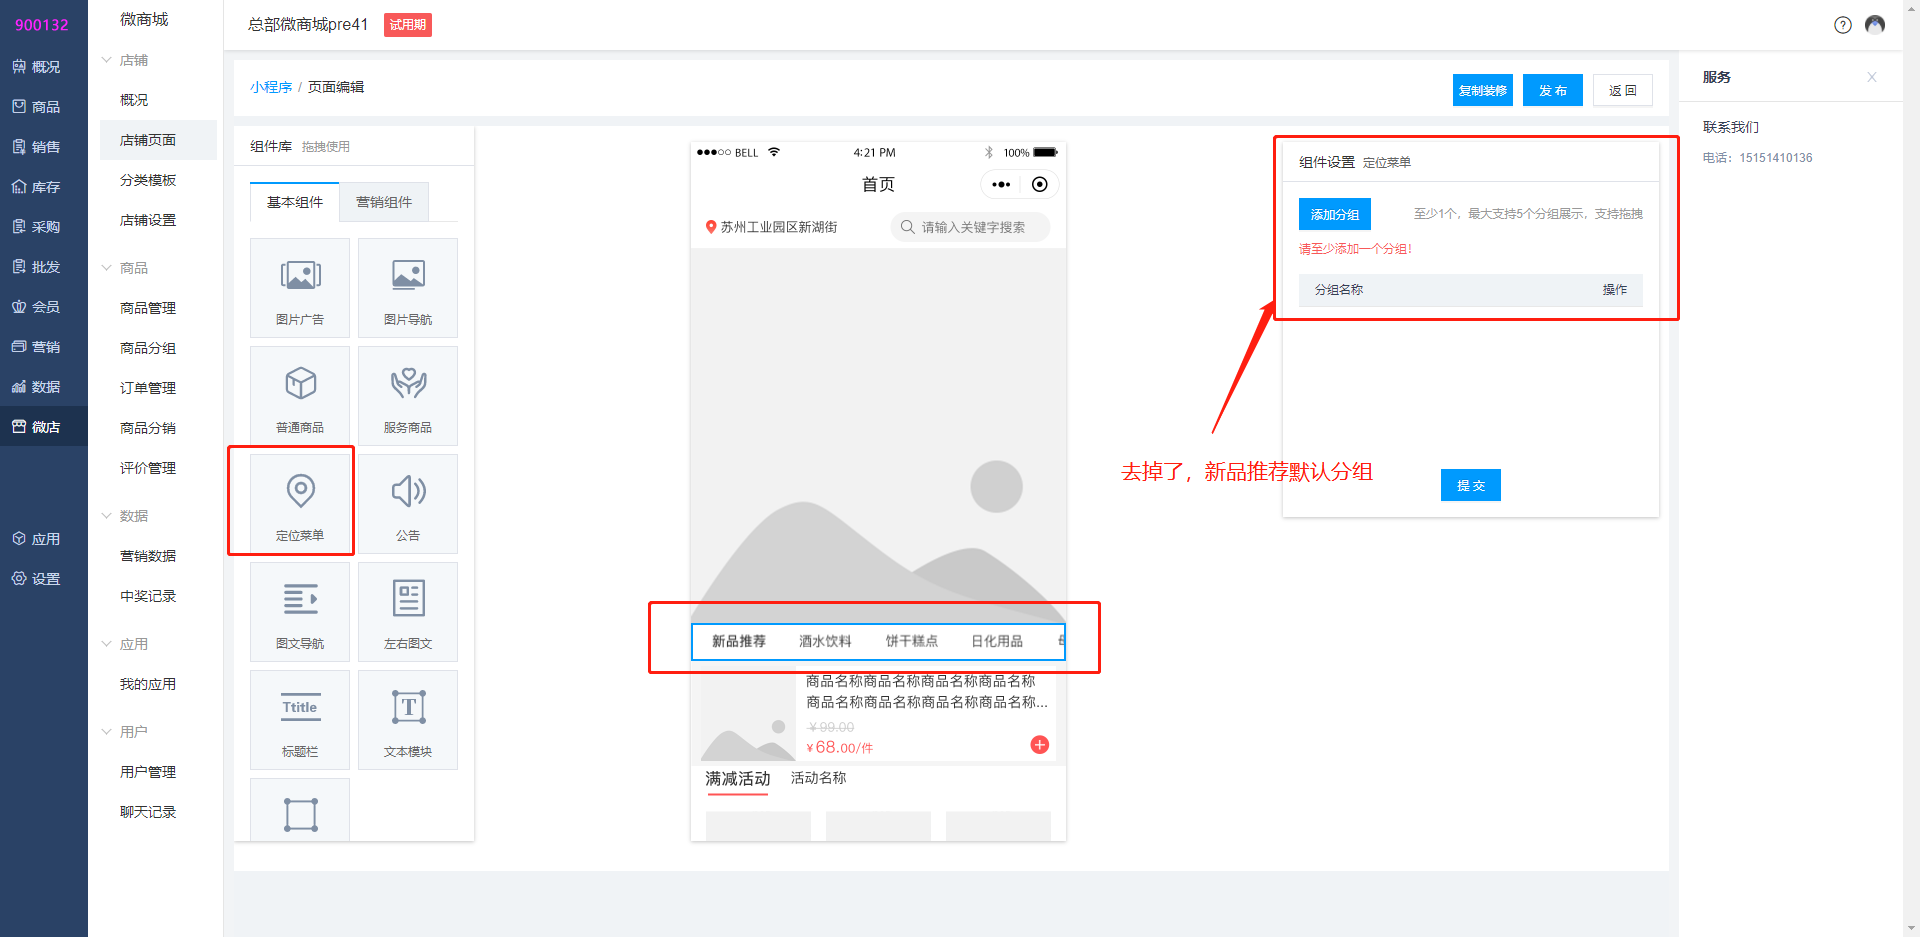The height and width of the screenshot is (937, 1920).
Task: Click the 小程序 breadcrumb link
Action: pyautogui.click(x=271, y=87)
